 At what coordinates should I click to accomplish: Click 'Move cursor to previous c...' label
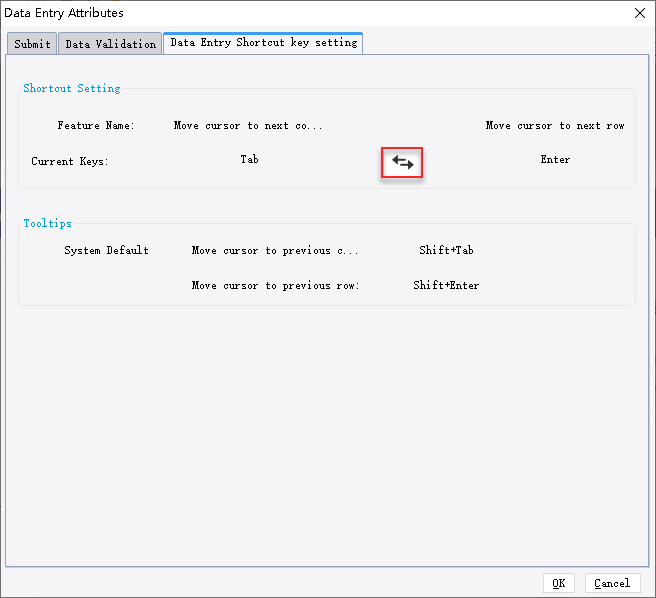click(275, 251)
